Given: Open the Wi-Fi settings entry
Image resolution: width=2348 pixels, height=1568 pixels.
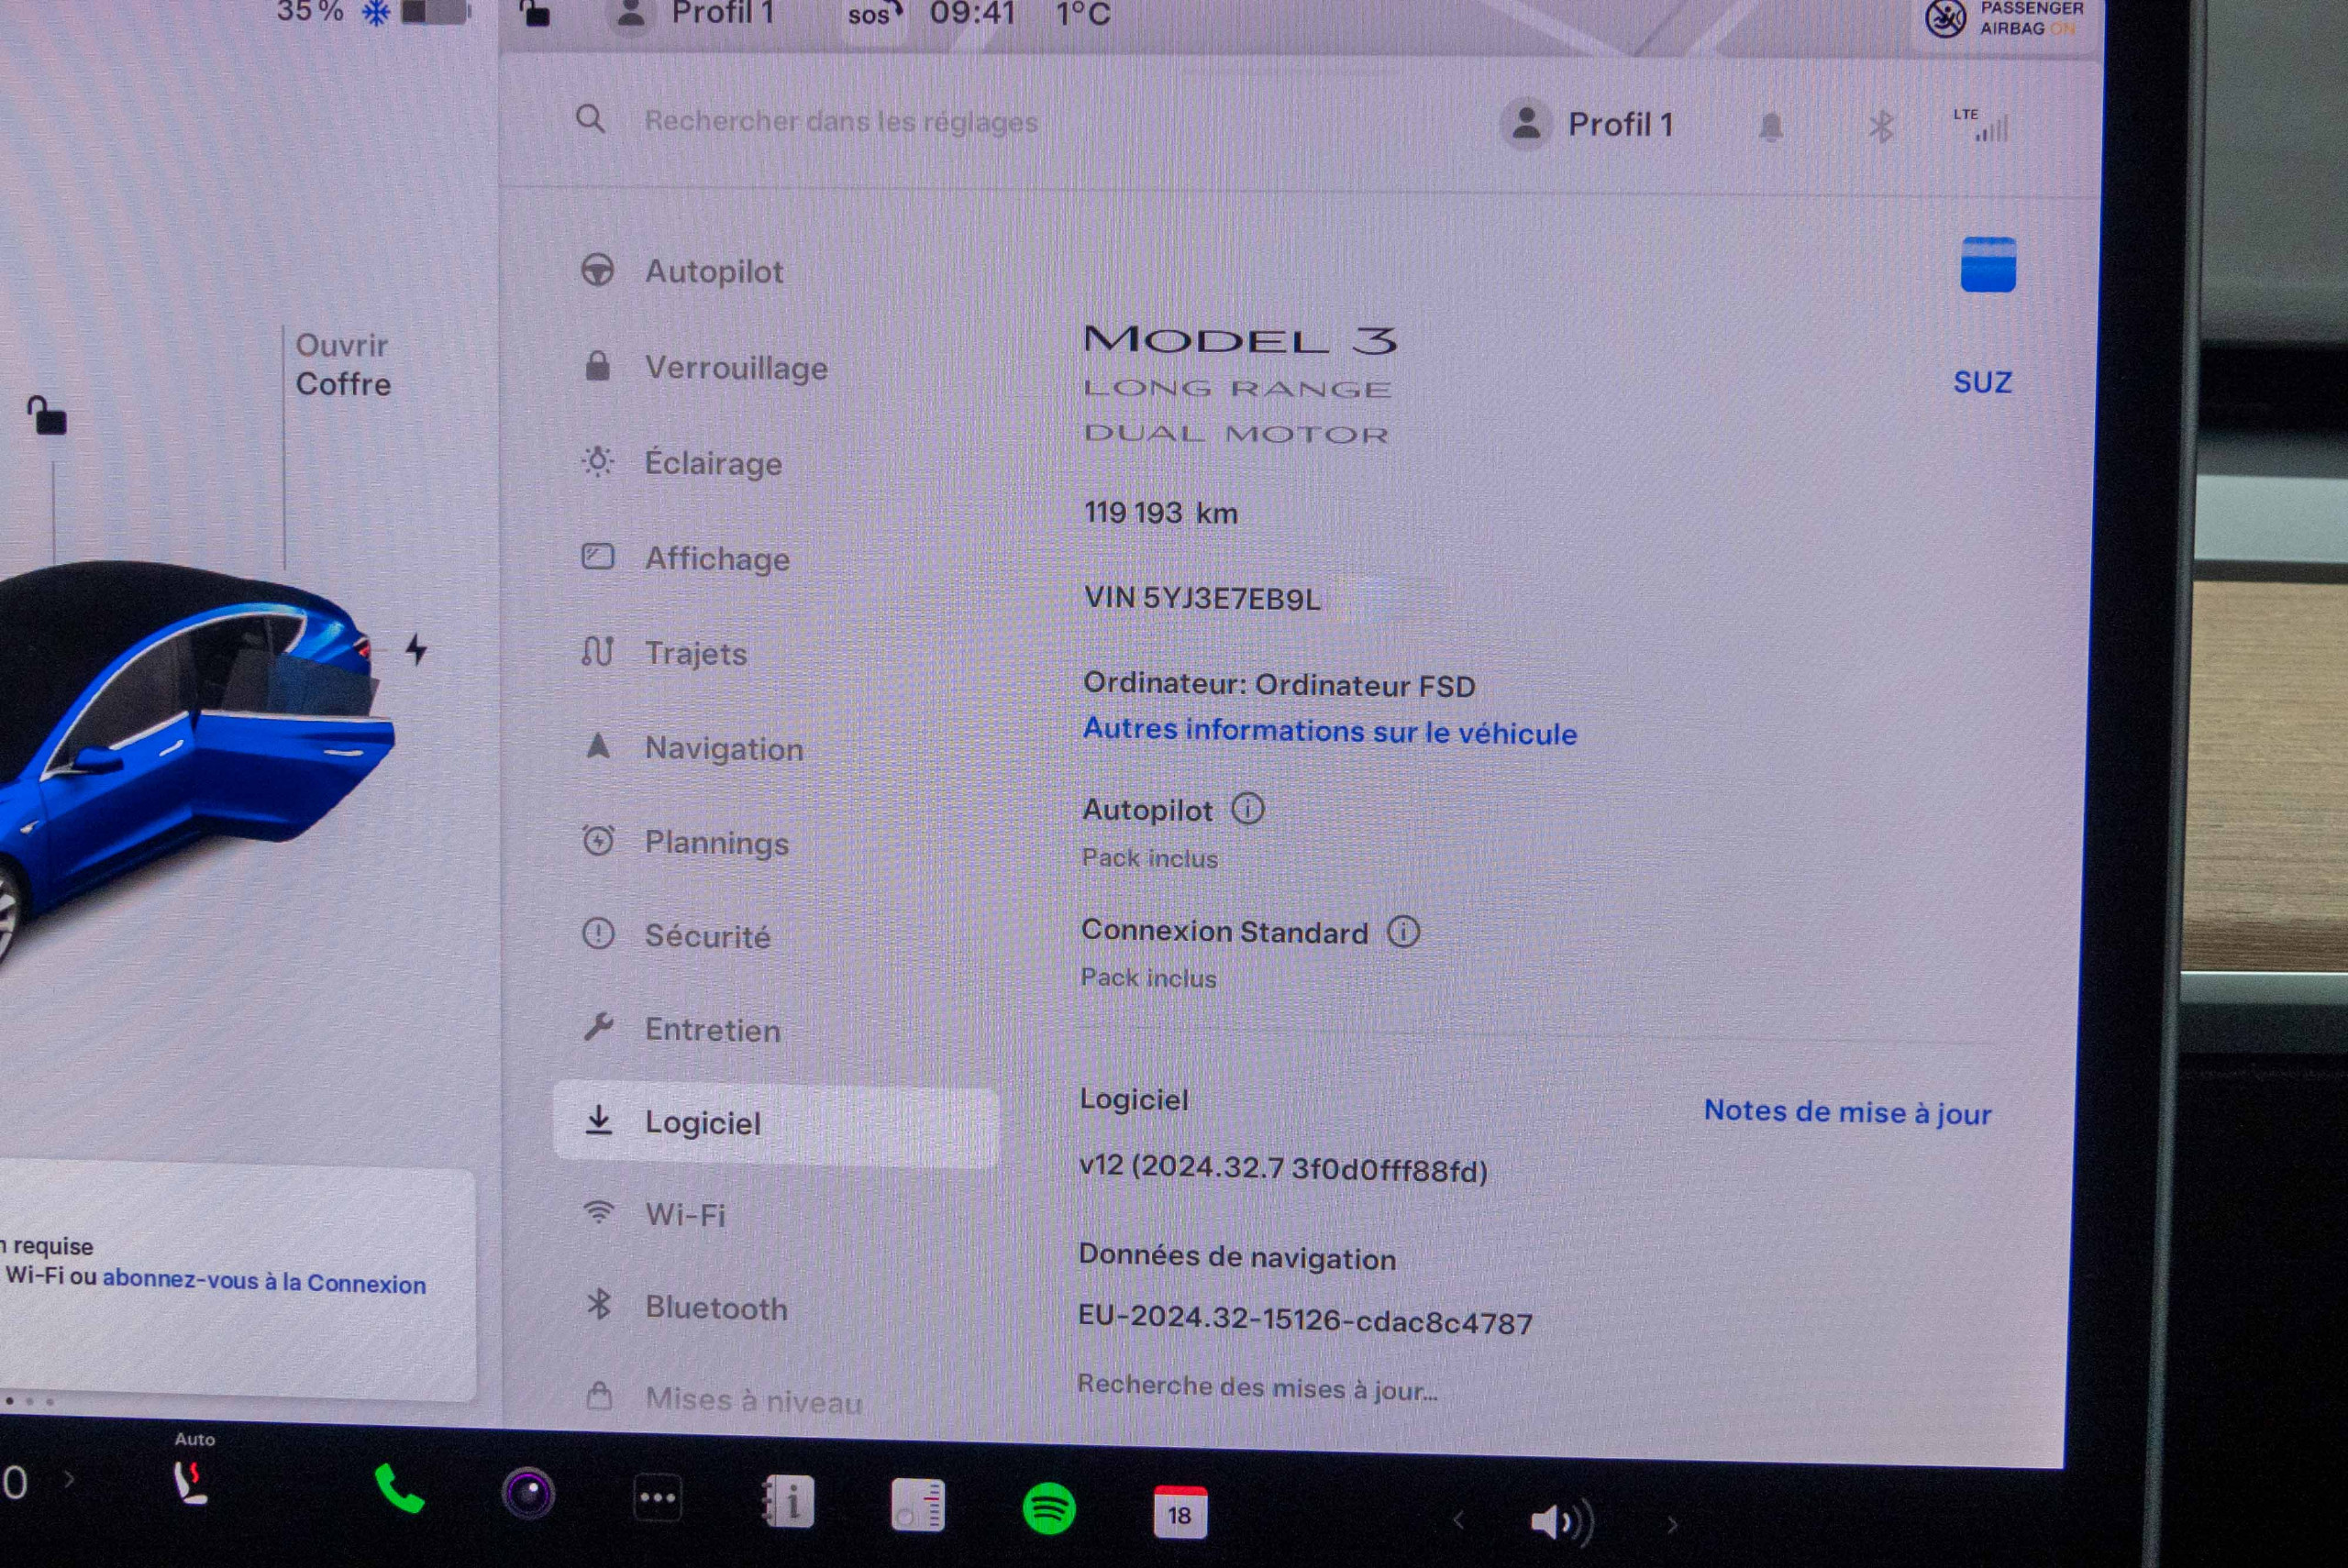Looking at the screenshot, I should pyautogui.click(x=656, y=1215).
